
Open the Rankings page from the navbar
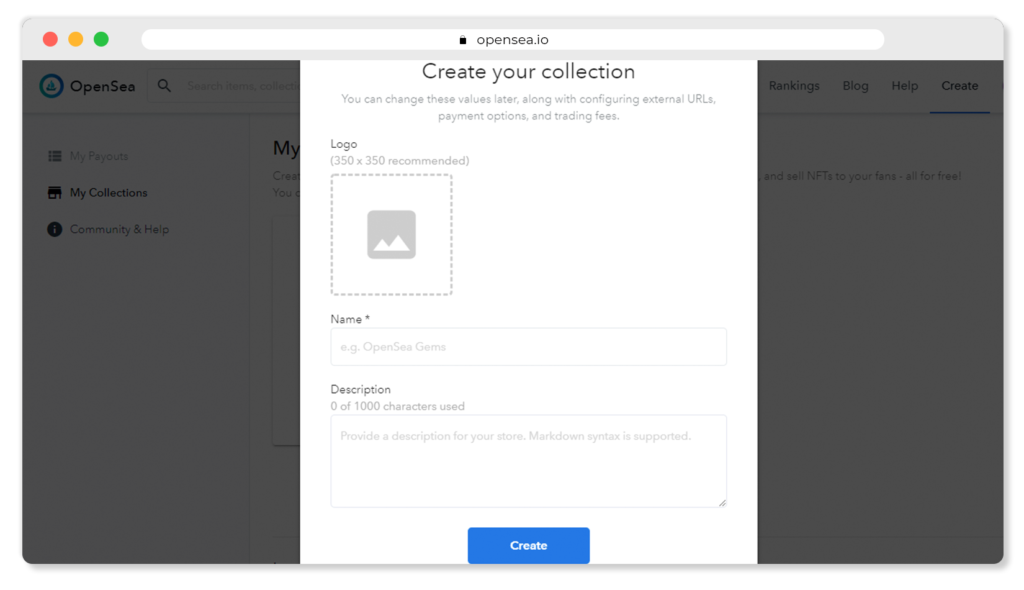(x=794, y=86)
